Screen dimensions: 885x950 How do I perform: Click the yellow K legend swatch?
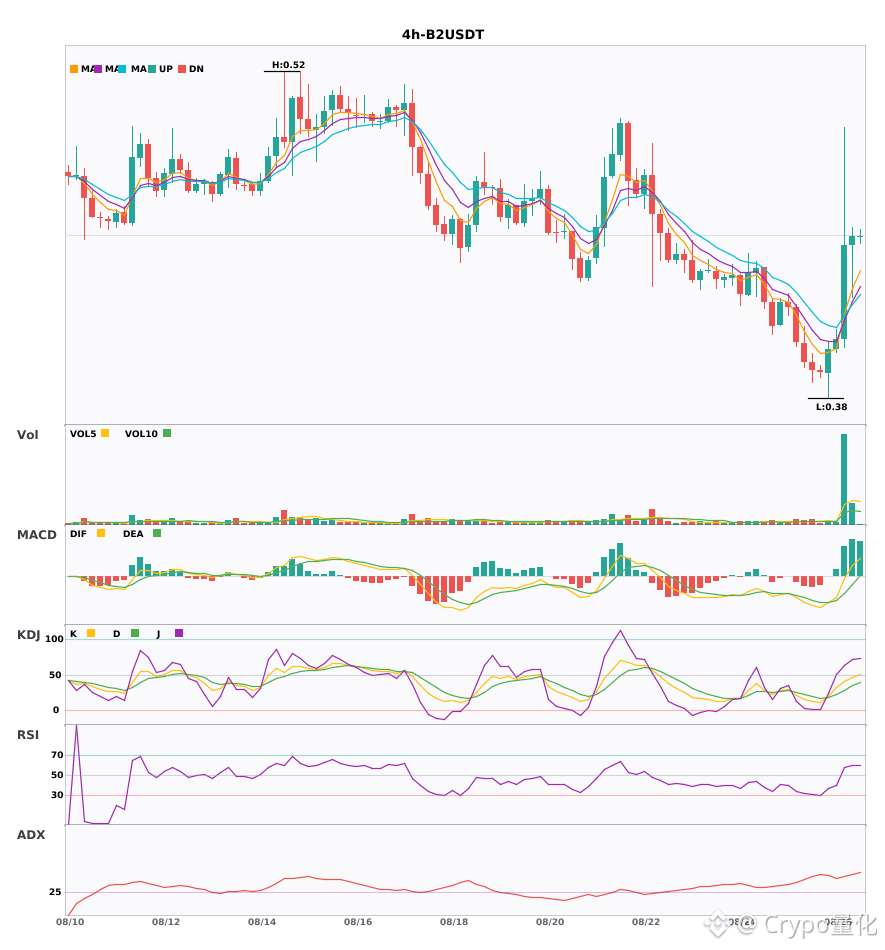pyautogui.click(x=91, y=633)
